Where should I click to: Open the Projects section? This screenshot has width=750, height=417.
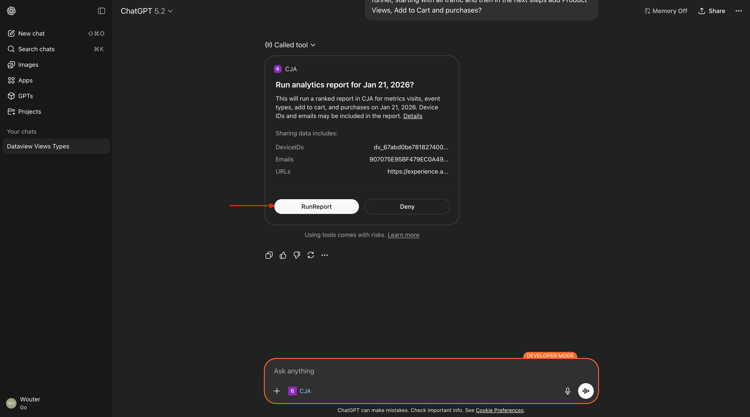tap(56, 111)
